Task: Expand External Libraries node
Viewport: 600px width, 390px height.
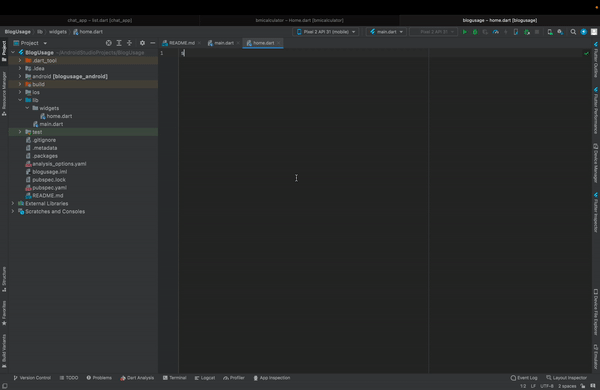Action: 13,204
